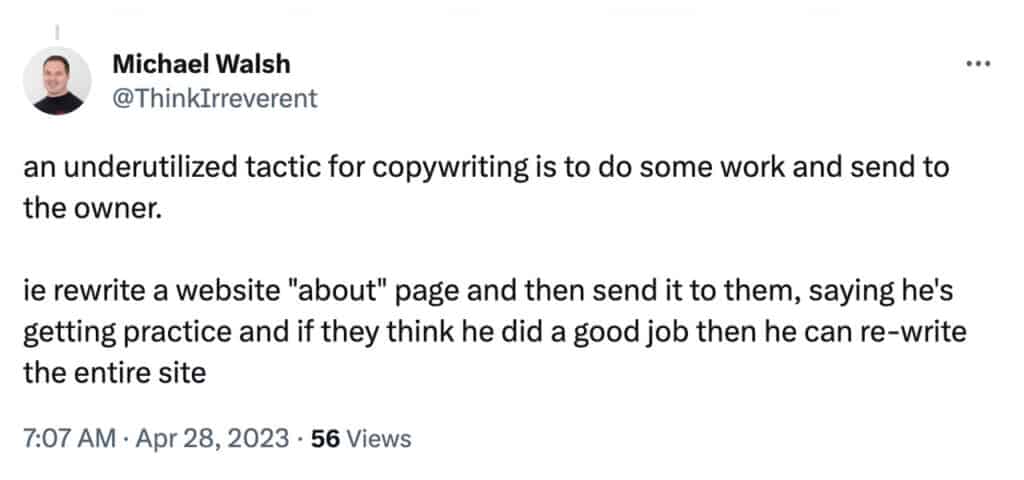Click Michael Walsh's profile avatar
The image size is (1024, 480).
[56, 83]
